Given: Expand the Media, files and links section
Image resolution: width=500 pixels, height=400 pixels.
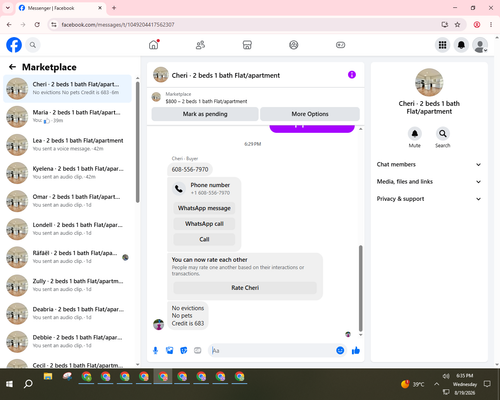Looking at the screenshot, I should (x=429, y=182).
